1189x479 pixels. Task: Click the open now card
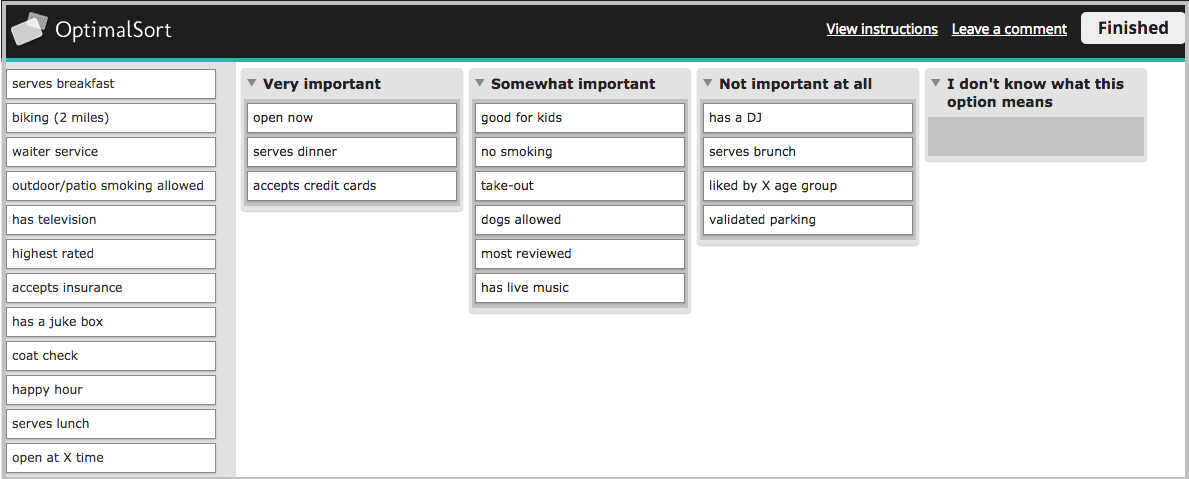point(352,118)
